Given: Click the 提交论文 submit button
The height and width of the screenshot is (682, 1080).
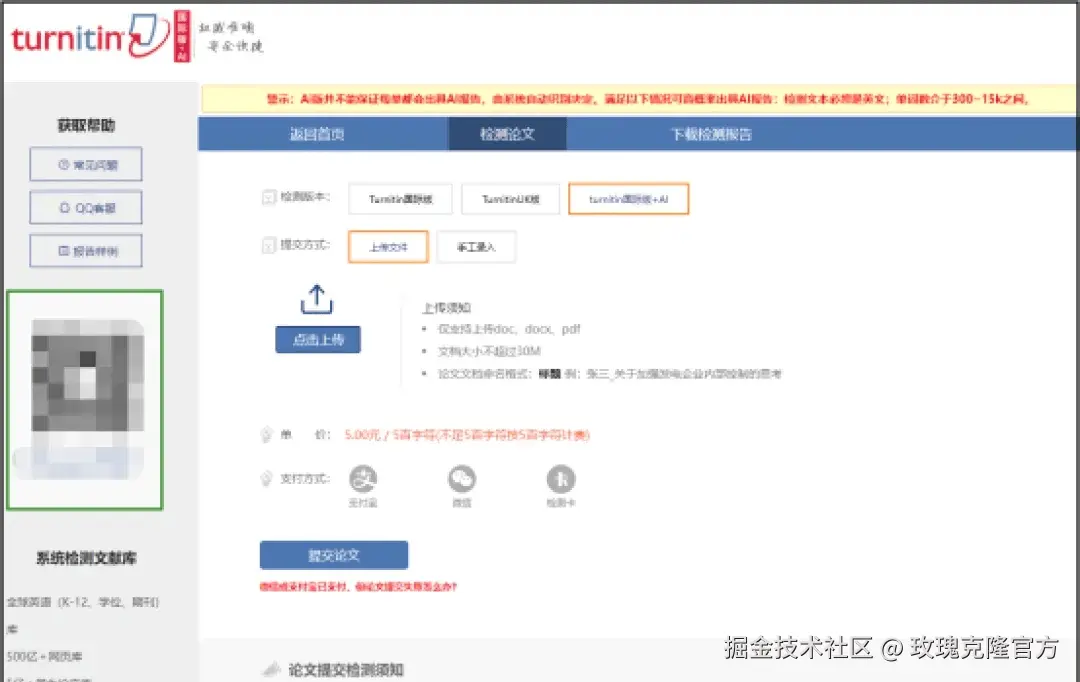Looking at the screenshot, I should 334,555.
